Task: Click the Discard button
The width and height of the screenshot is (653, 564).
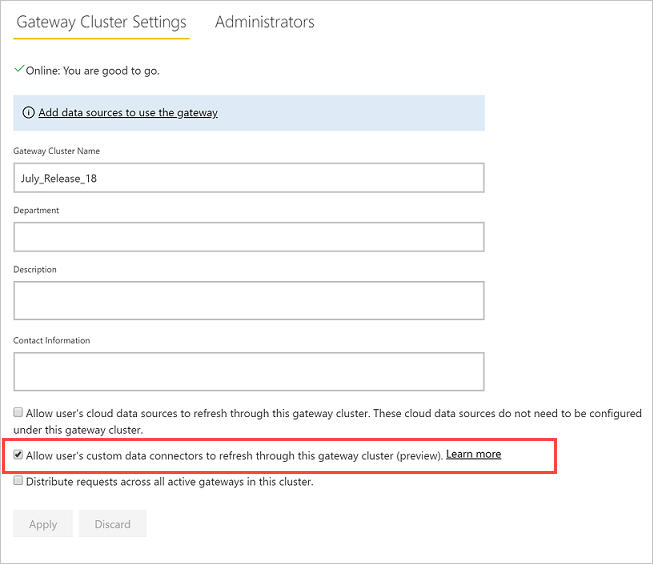Action: (x=112, y=524)
